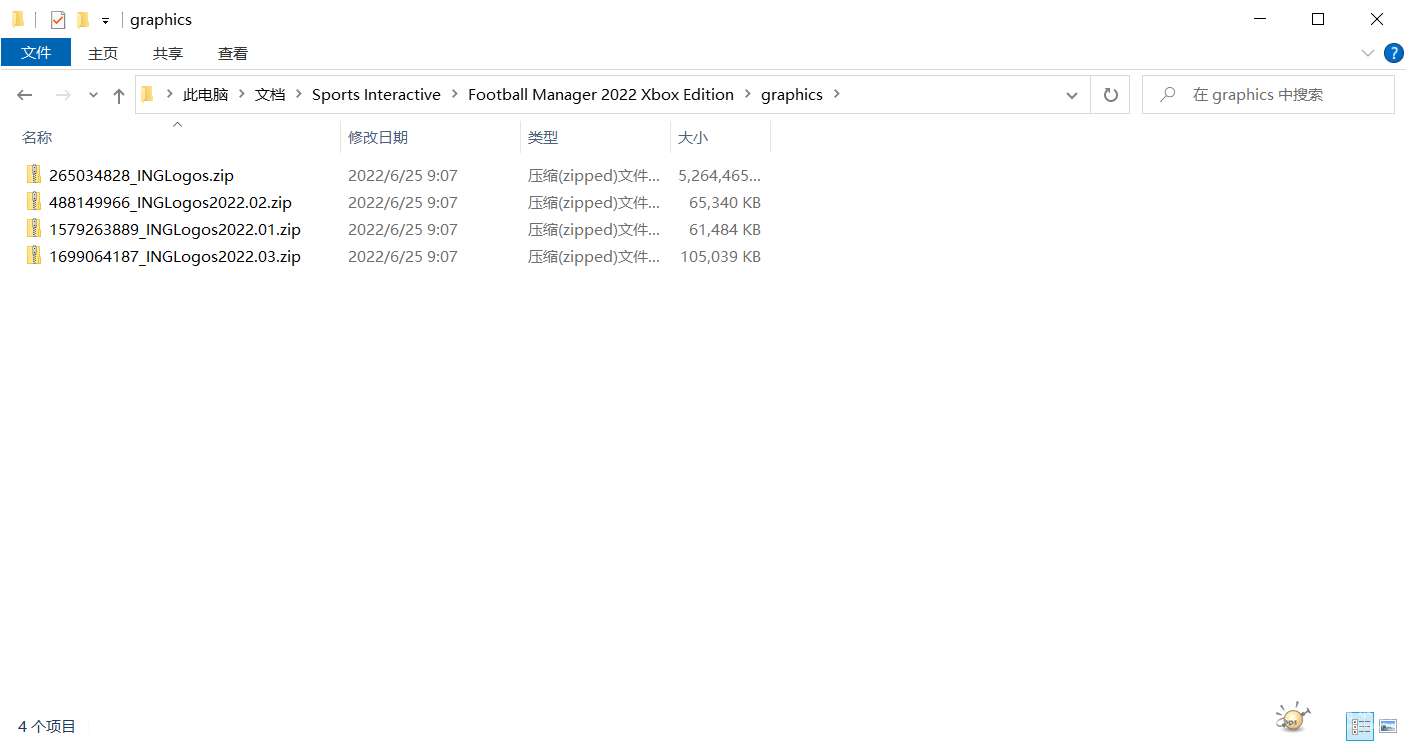Screen dimensions: 1406x741
Task: Go up one folder level
Action: tap(119, 95)
